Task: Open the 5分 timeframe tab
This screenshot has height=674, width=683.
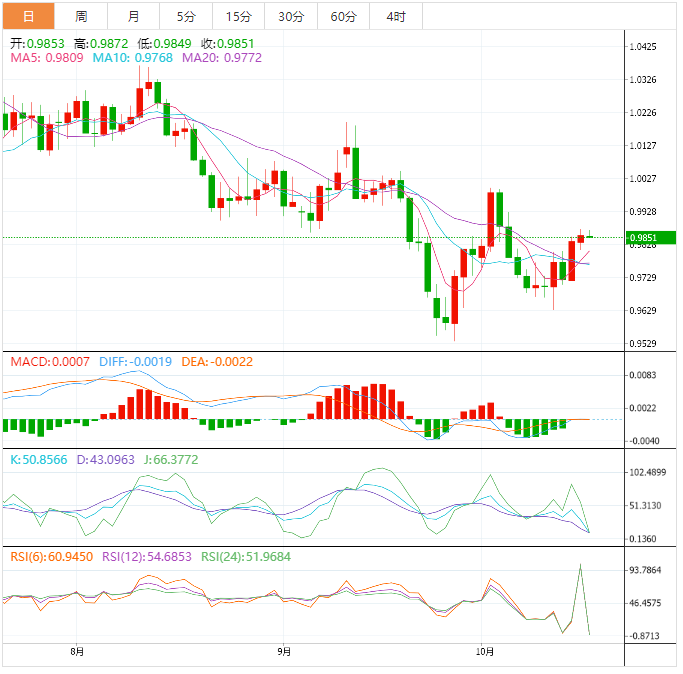Action: tap(186, 17)
